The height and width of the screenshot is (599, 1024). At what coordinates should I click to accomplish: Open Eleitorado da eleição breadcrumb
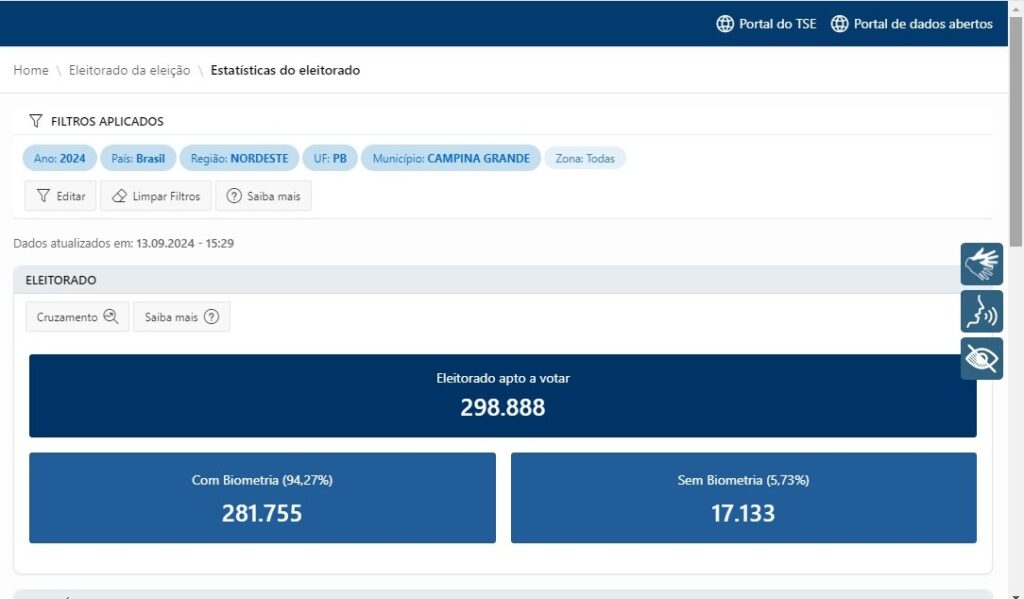point(129,70)
